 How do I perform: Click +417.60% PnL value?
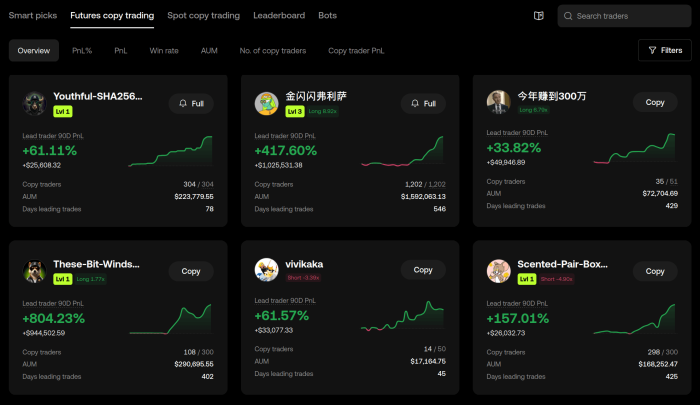(x=286, y=150)
